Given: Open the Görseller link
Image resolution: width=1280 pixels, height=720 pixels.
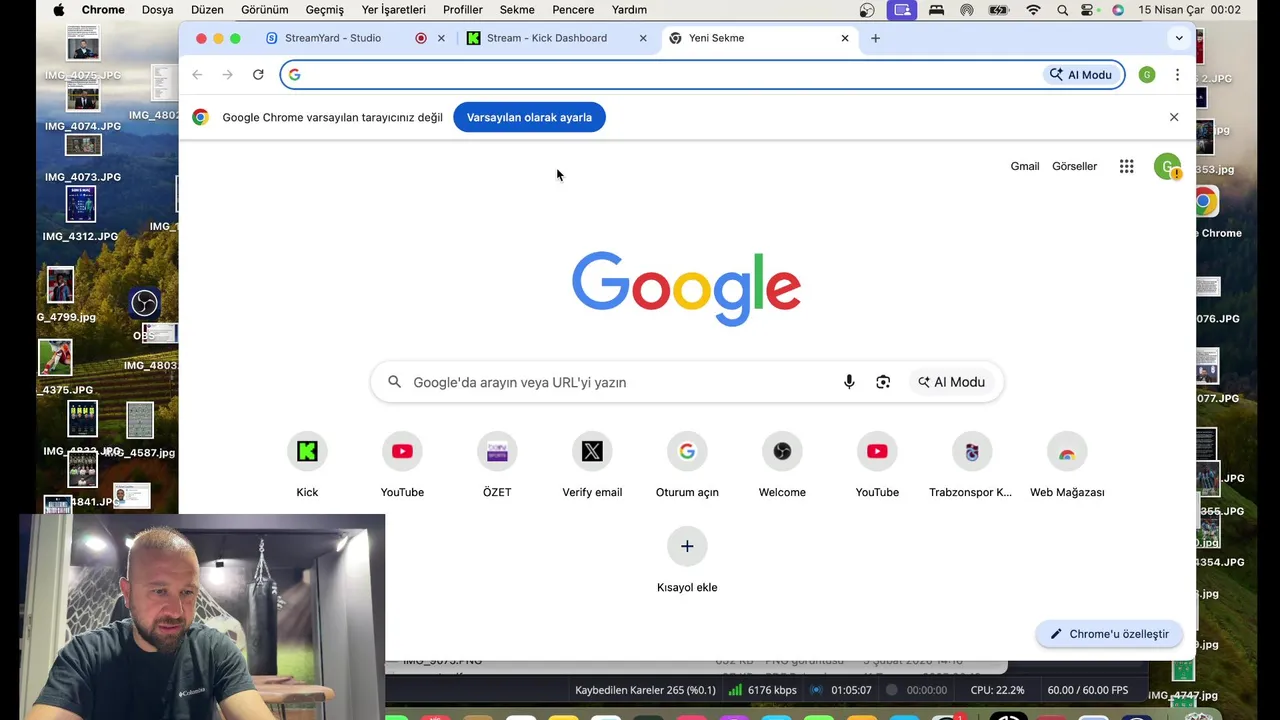Looking at the screenshot, I should pyautogui.click(x=1075, y=166).
